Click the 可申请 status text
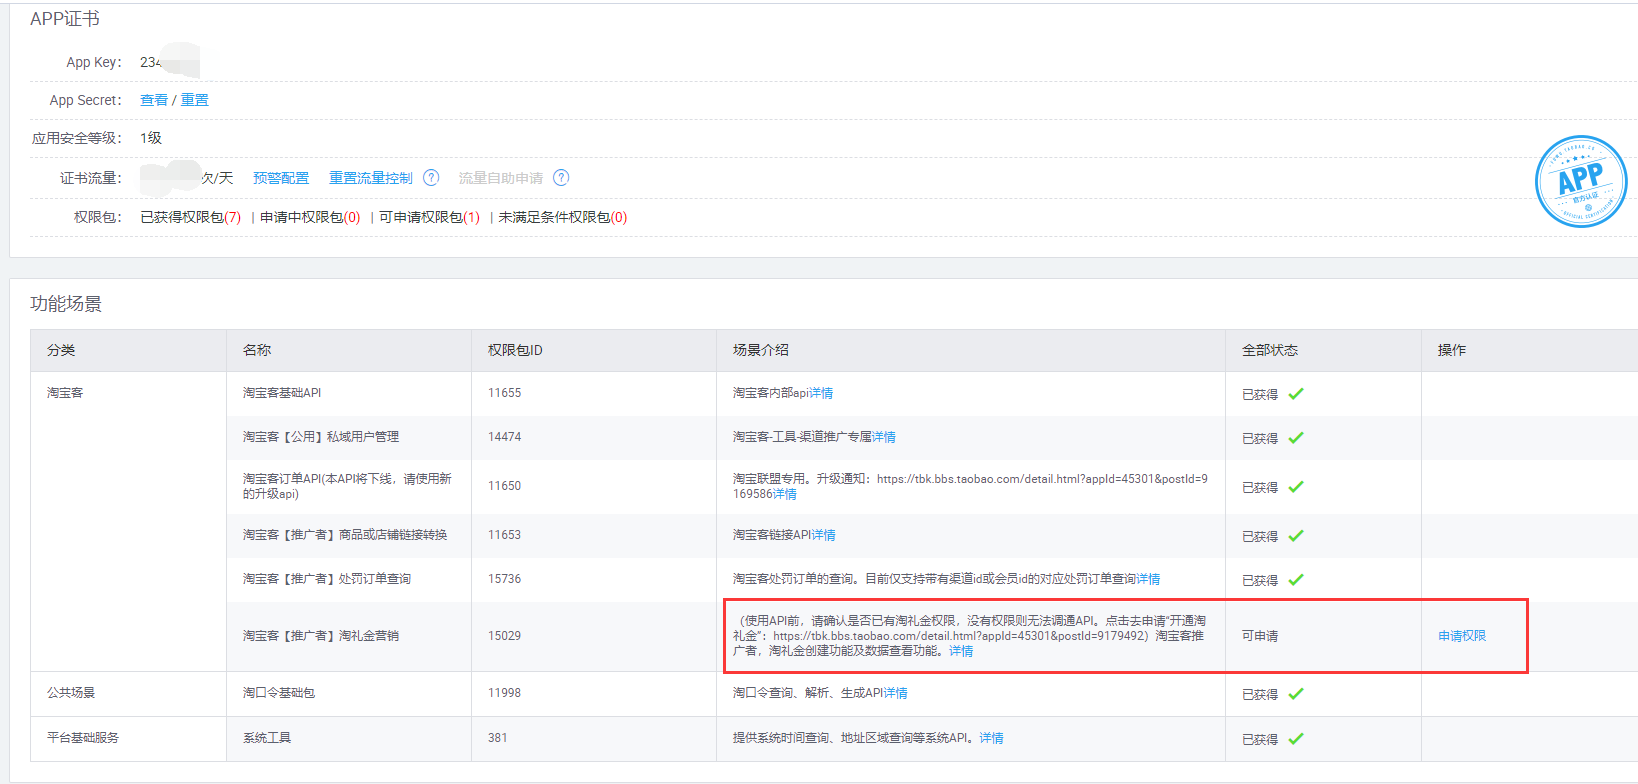The width and height of the screenshot is (1638, 784). point(1260,636)
